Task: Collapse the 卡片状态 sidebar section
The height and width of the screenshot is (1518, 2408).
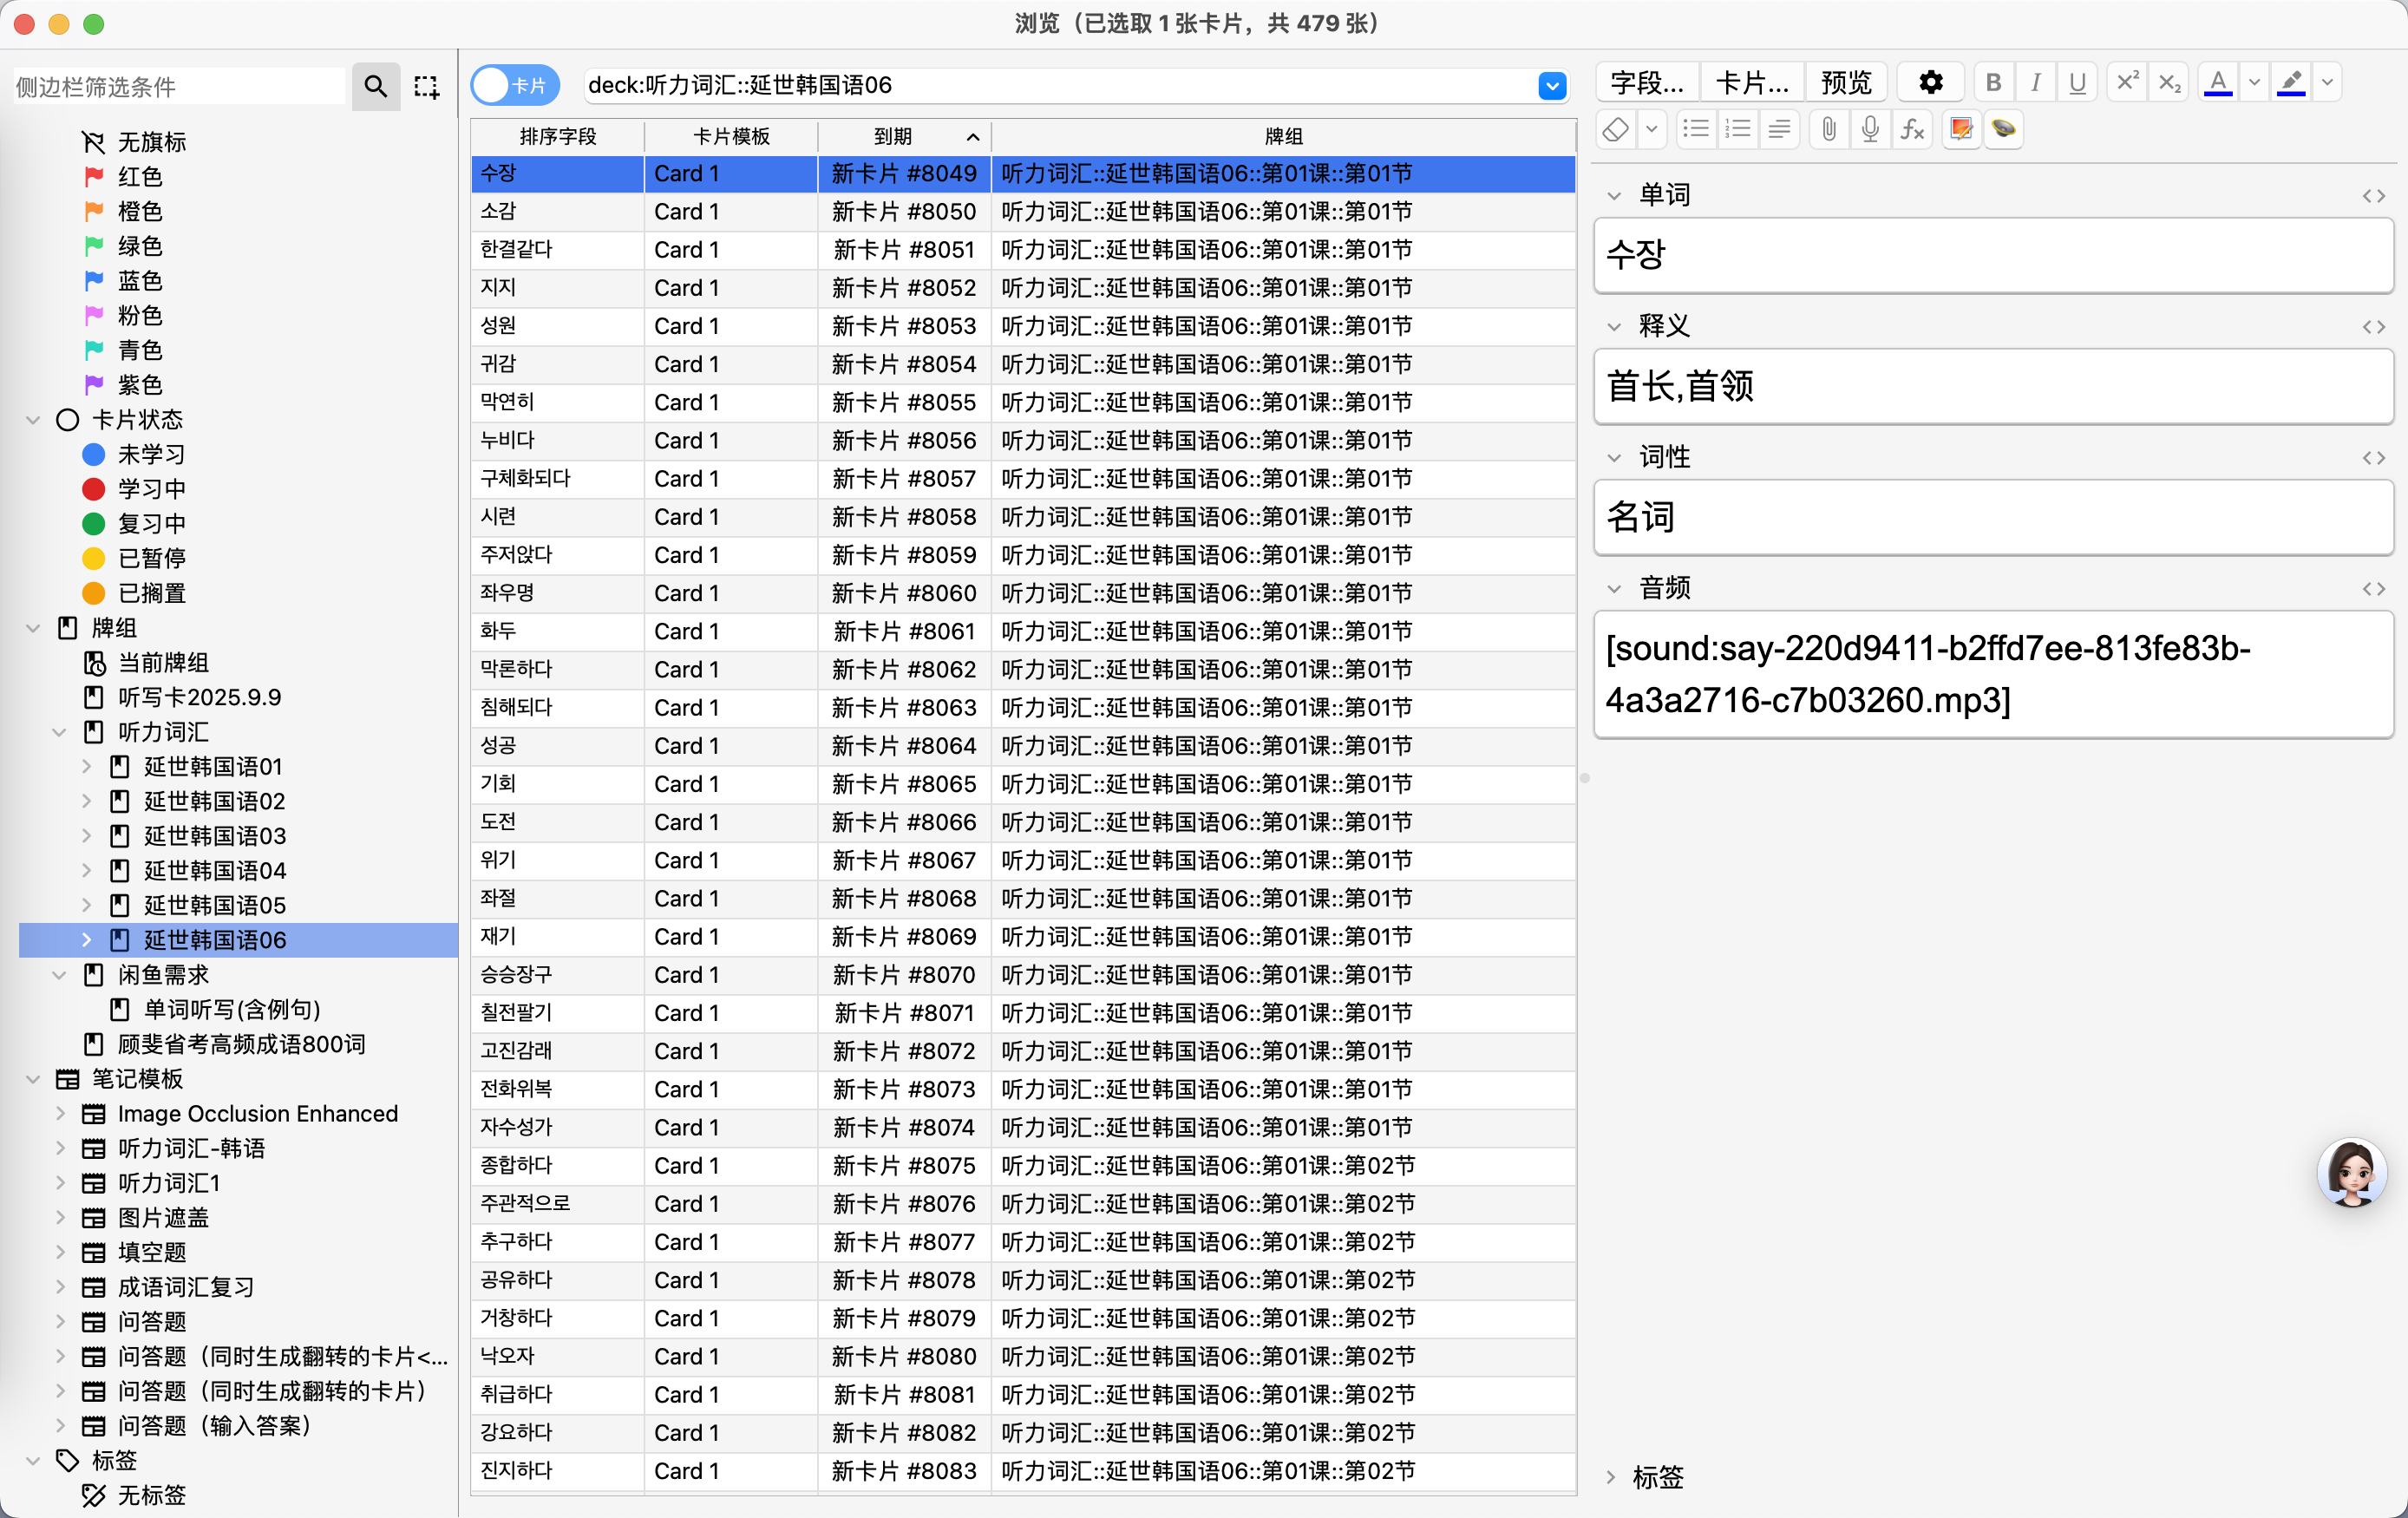Action: click(33, 420)
